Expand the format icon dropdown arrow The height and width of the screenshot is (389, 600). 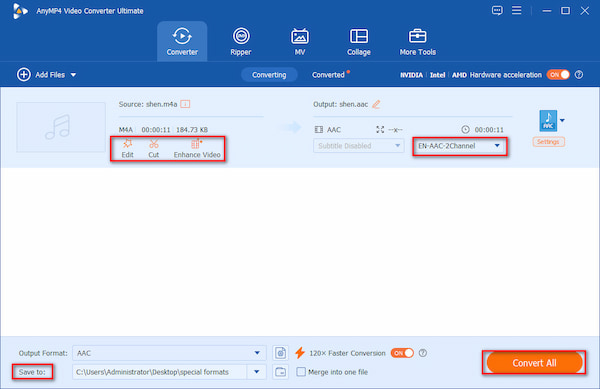pyautogui.click(x=562, y=120)
